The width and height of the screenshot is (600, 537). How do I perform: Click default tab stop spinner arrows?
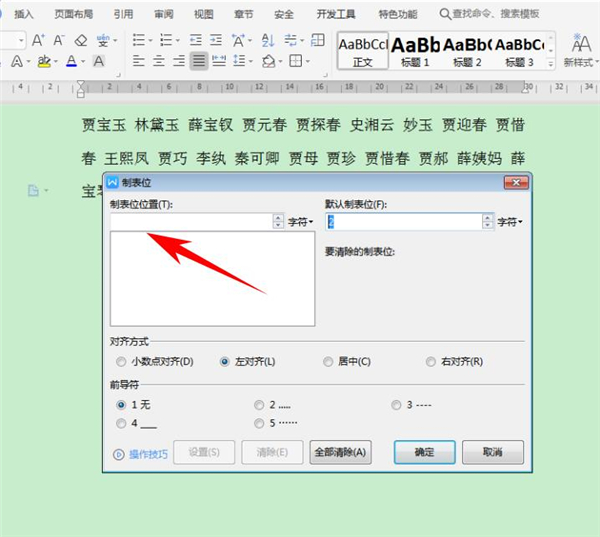coord(487,222)
